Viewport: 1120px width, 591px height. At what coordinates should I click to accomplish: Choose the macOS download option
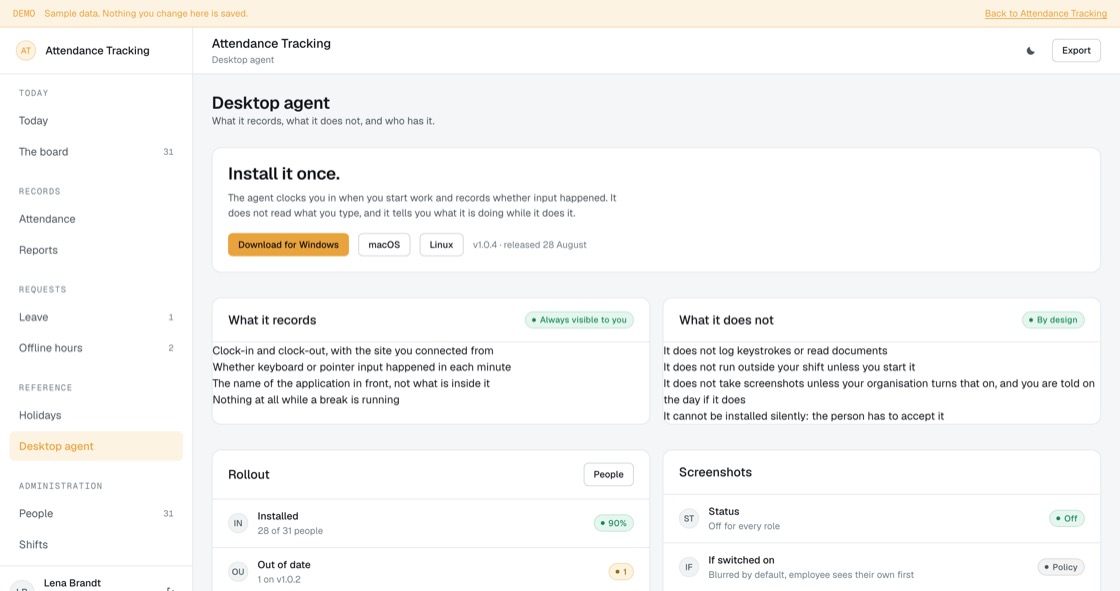(384, 244)
